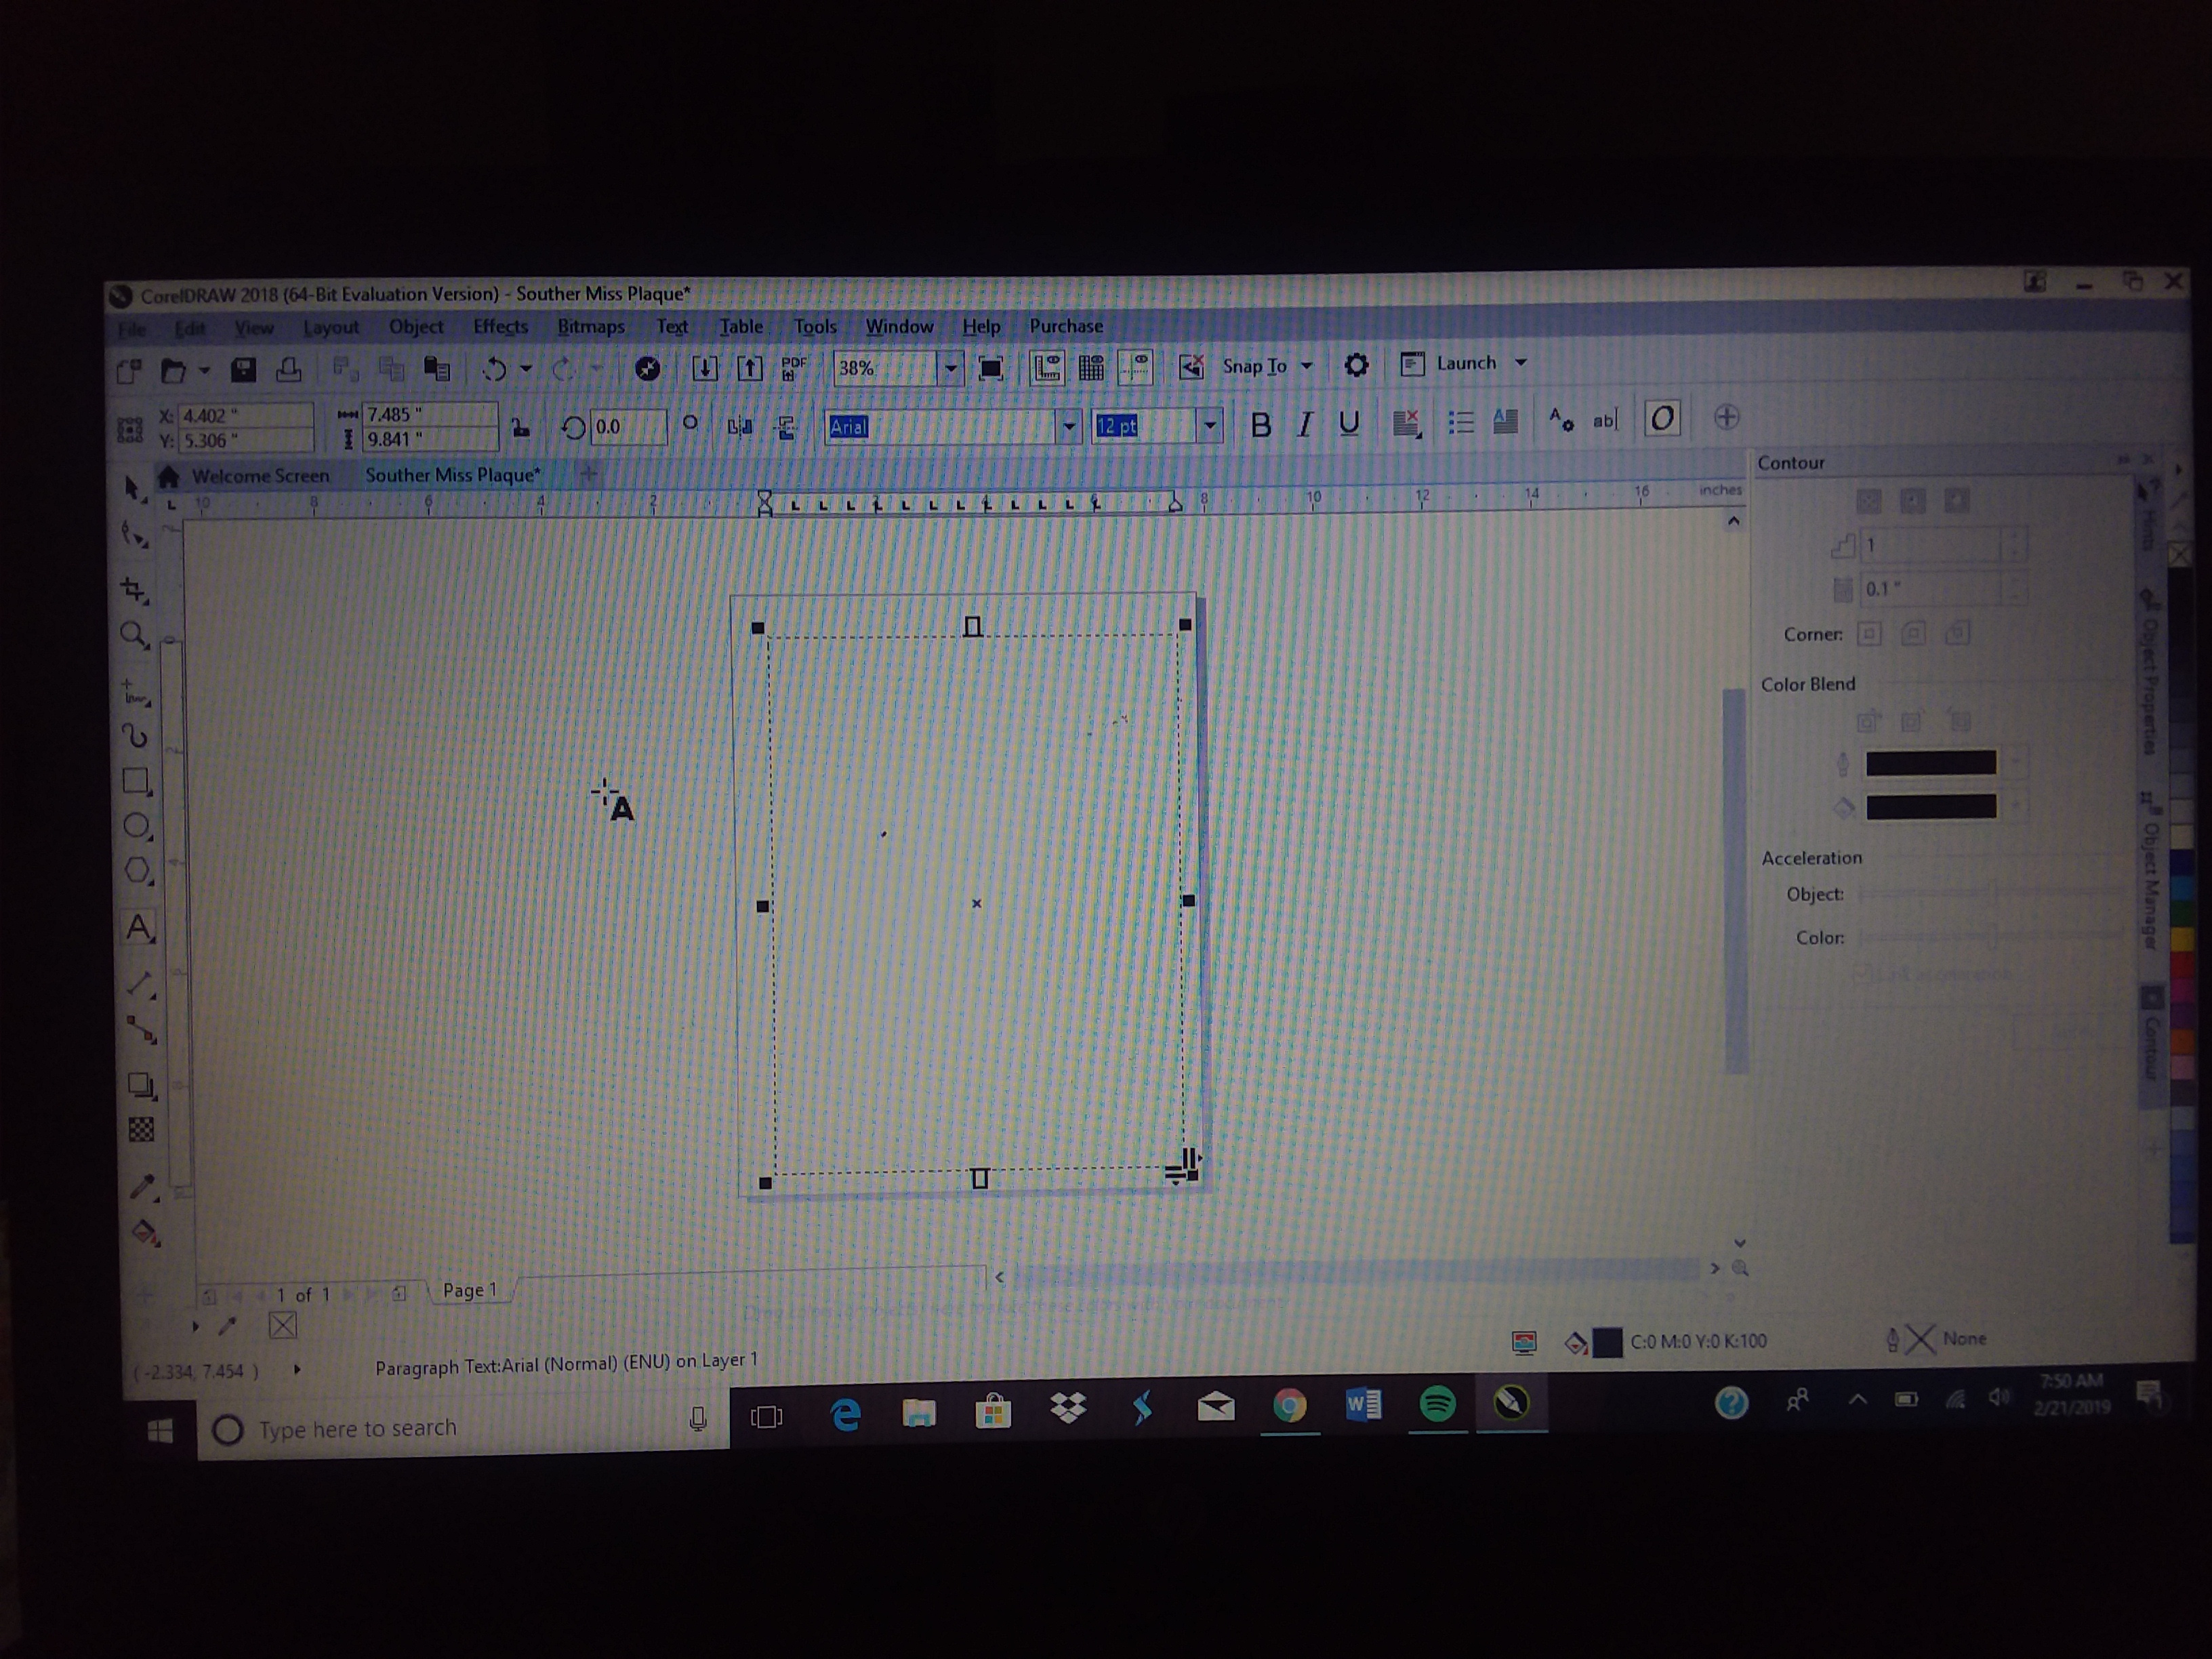Toggle Underline formatting
The width and height of the screenshot is (2212, 1659).
1348,424
